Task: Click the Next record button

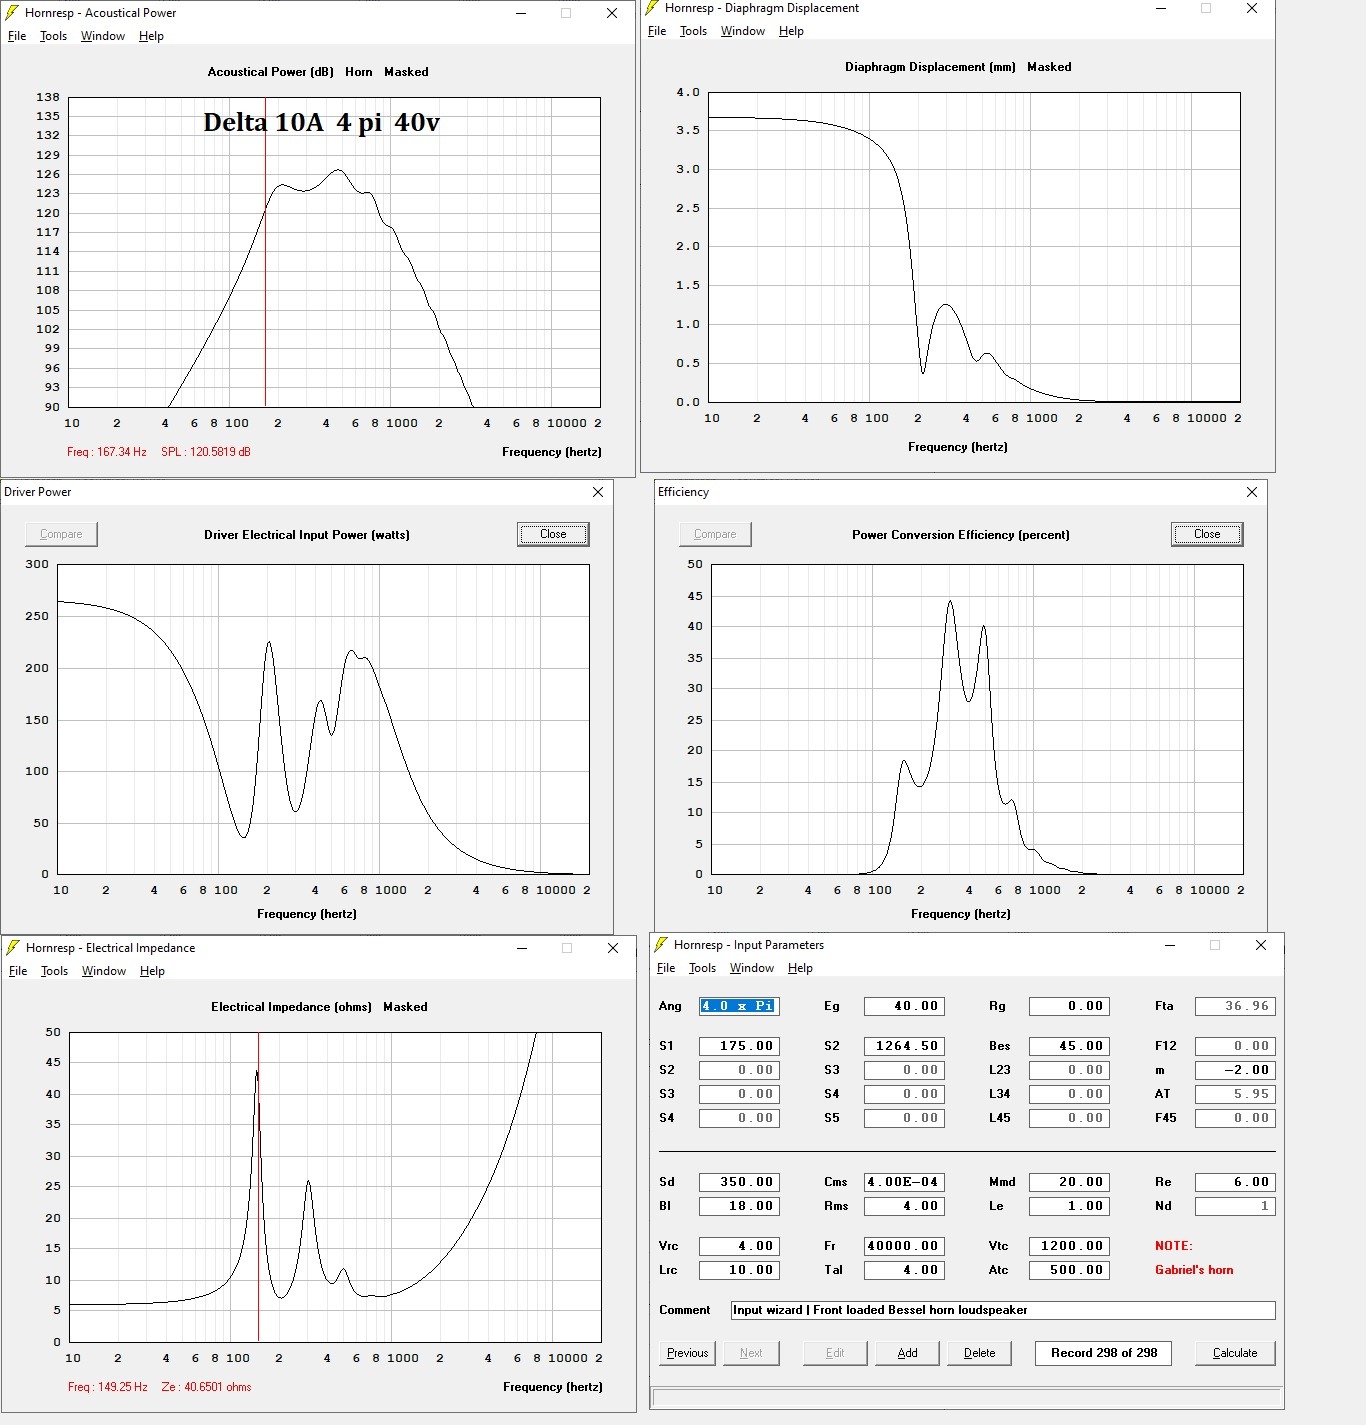Action: [751, 1353]
